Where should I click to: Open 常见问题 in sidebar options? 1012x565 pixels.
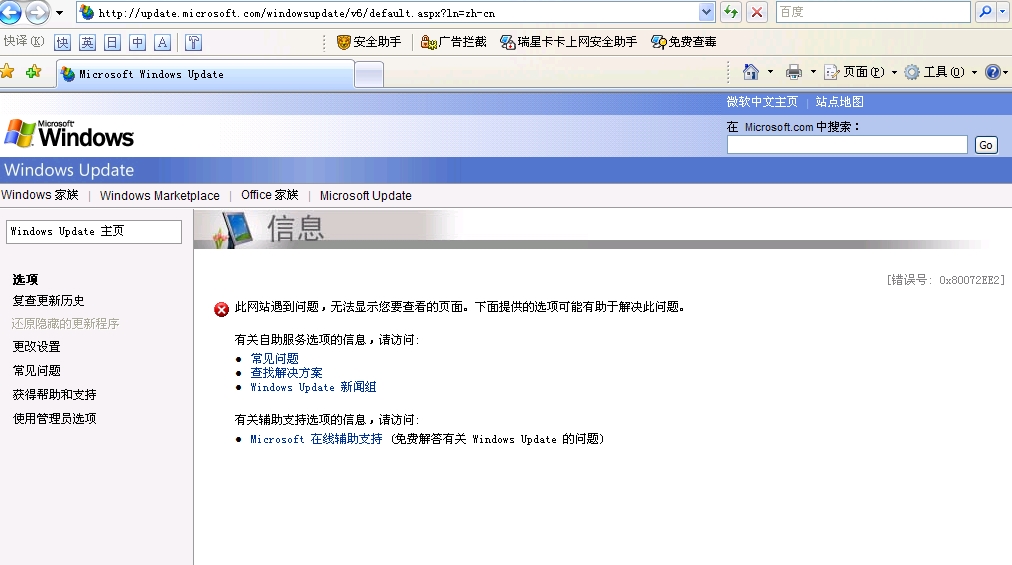[37, 371]
